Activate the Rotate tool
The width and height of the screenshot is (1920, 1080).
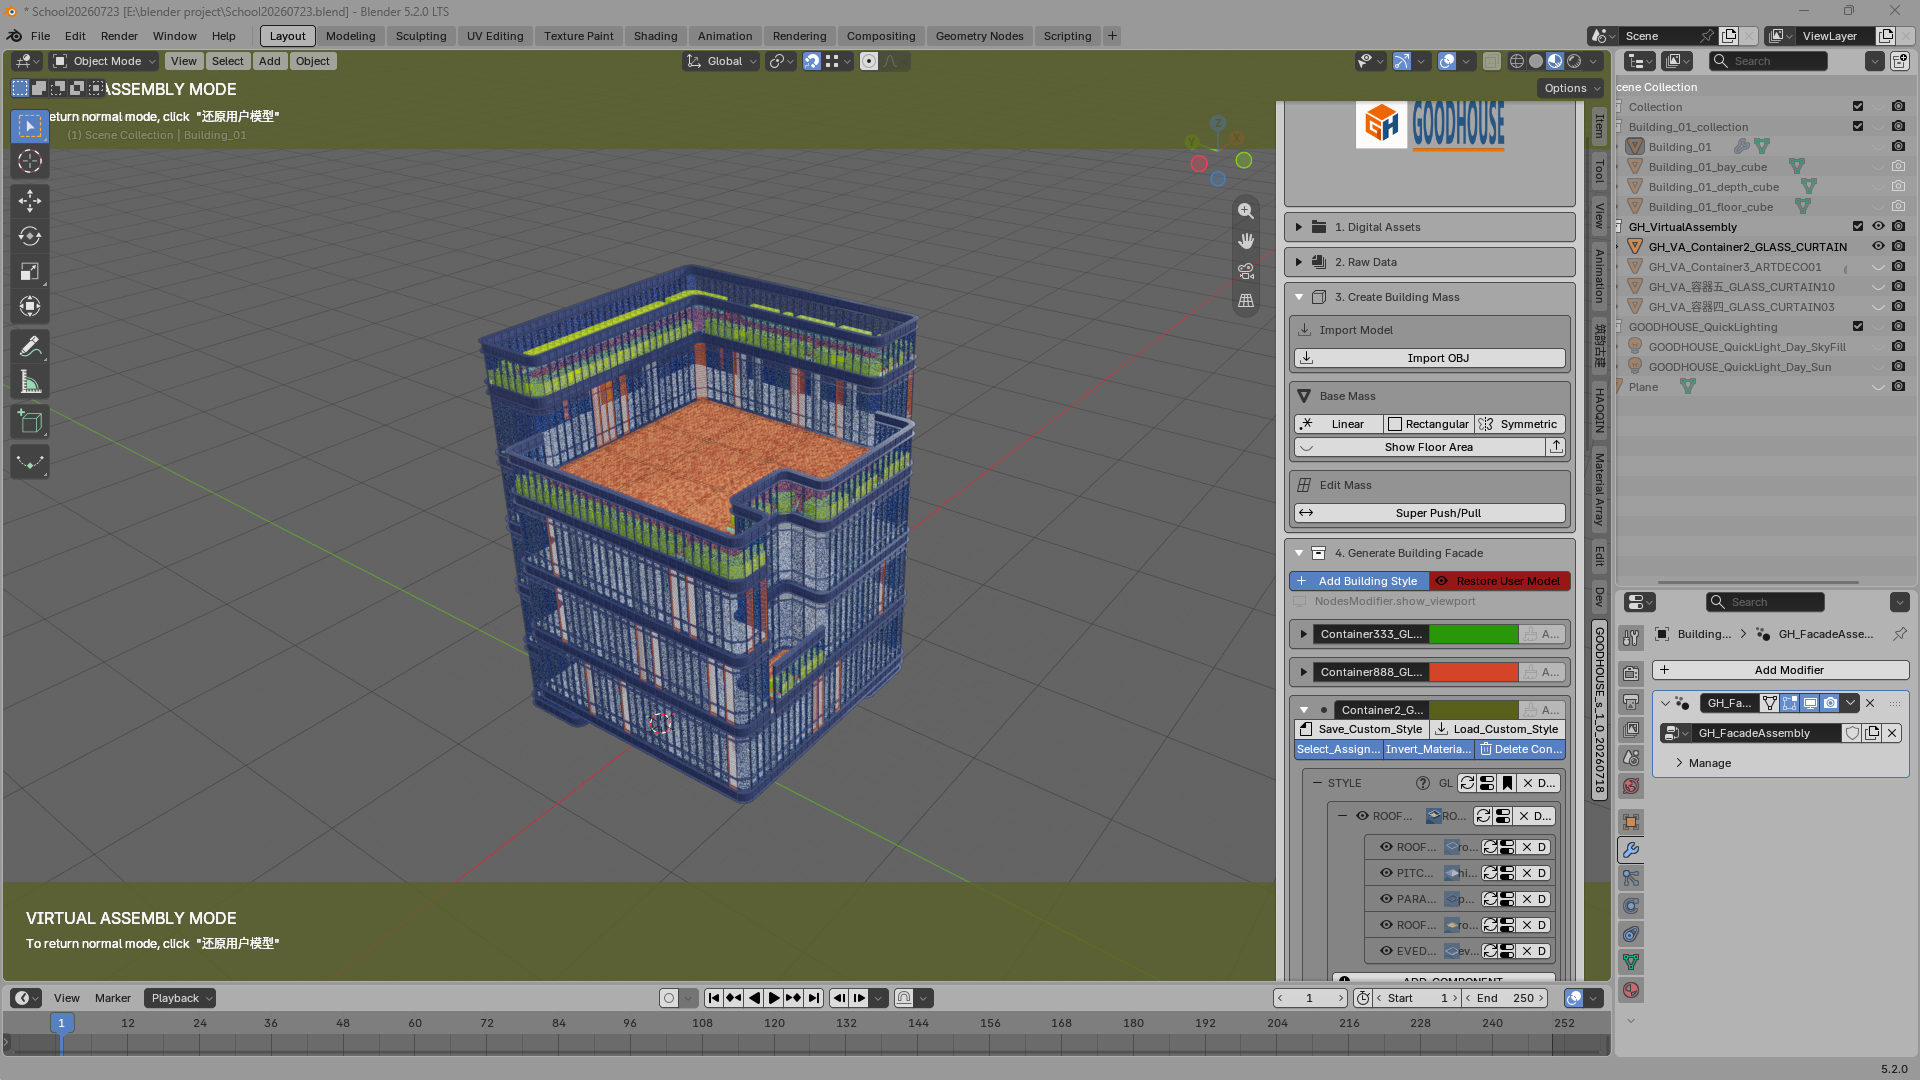tap(30, 236)
